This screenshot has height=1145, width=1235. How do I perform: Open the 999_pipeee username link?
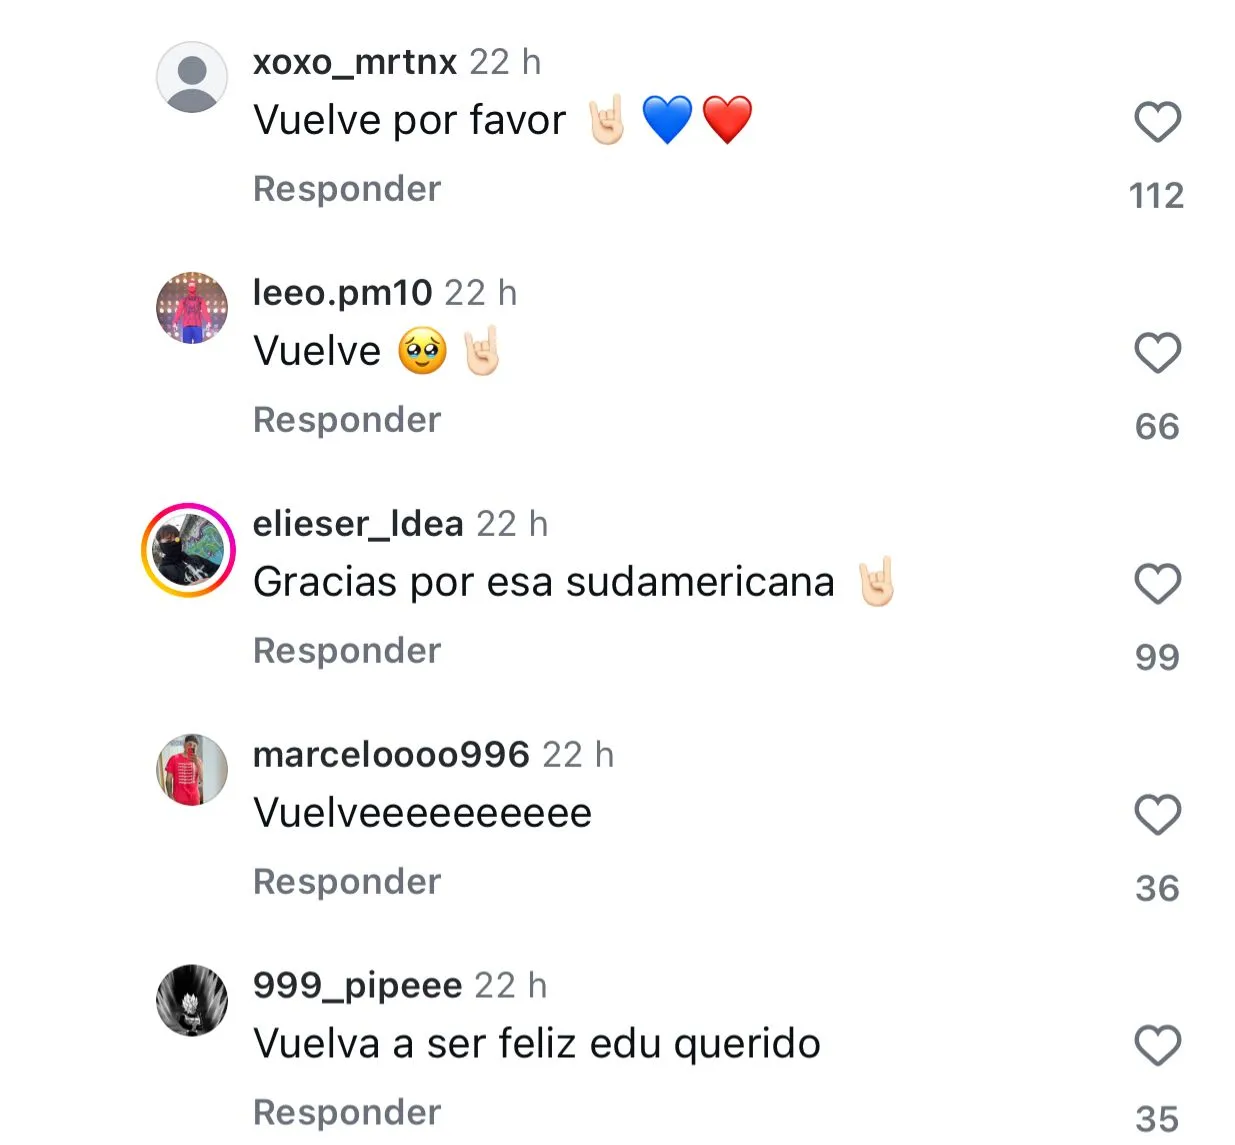[357, 986]
